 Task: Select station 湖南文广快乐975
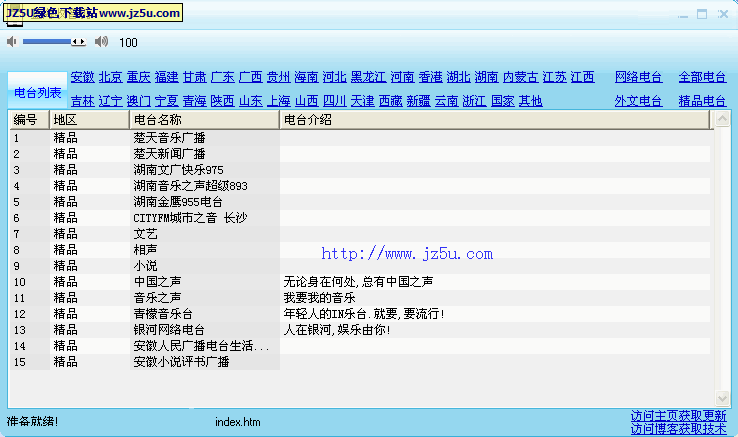tap(178, 170)
